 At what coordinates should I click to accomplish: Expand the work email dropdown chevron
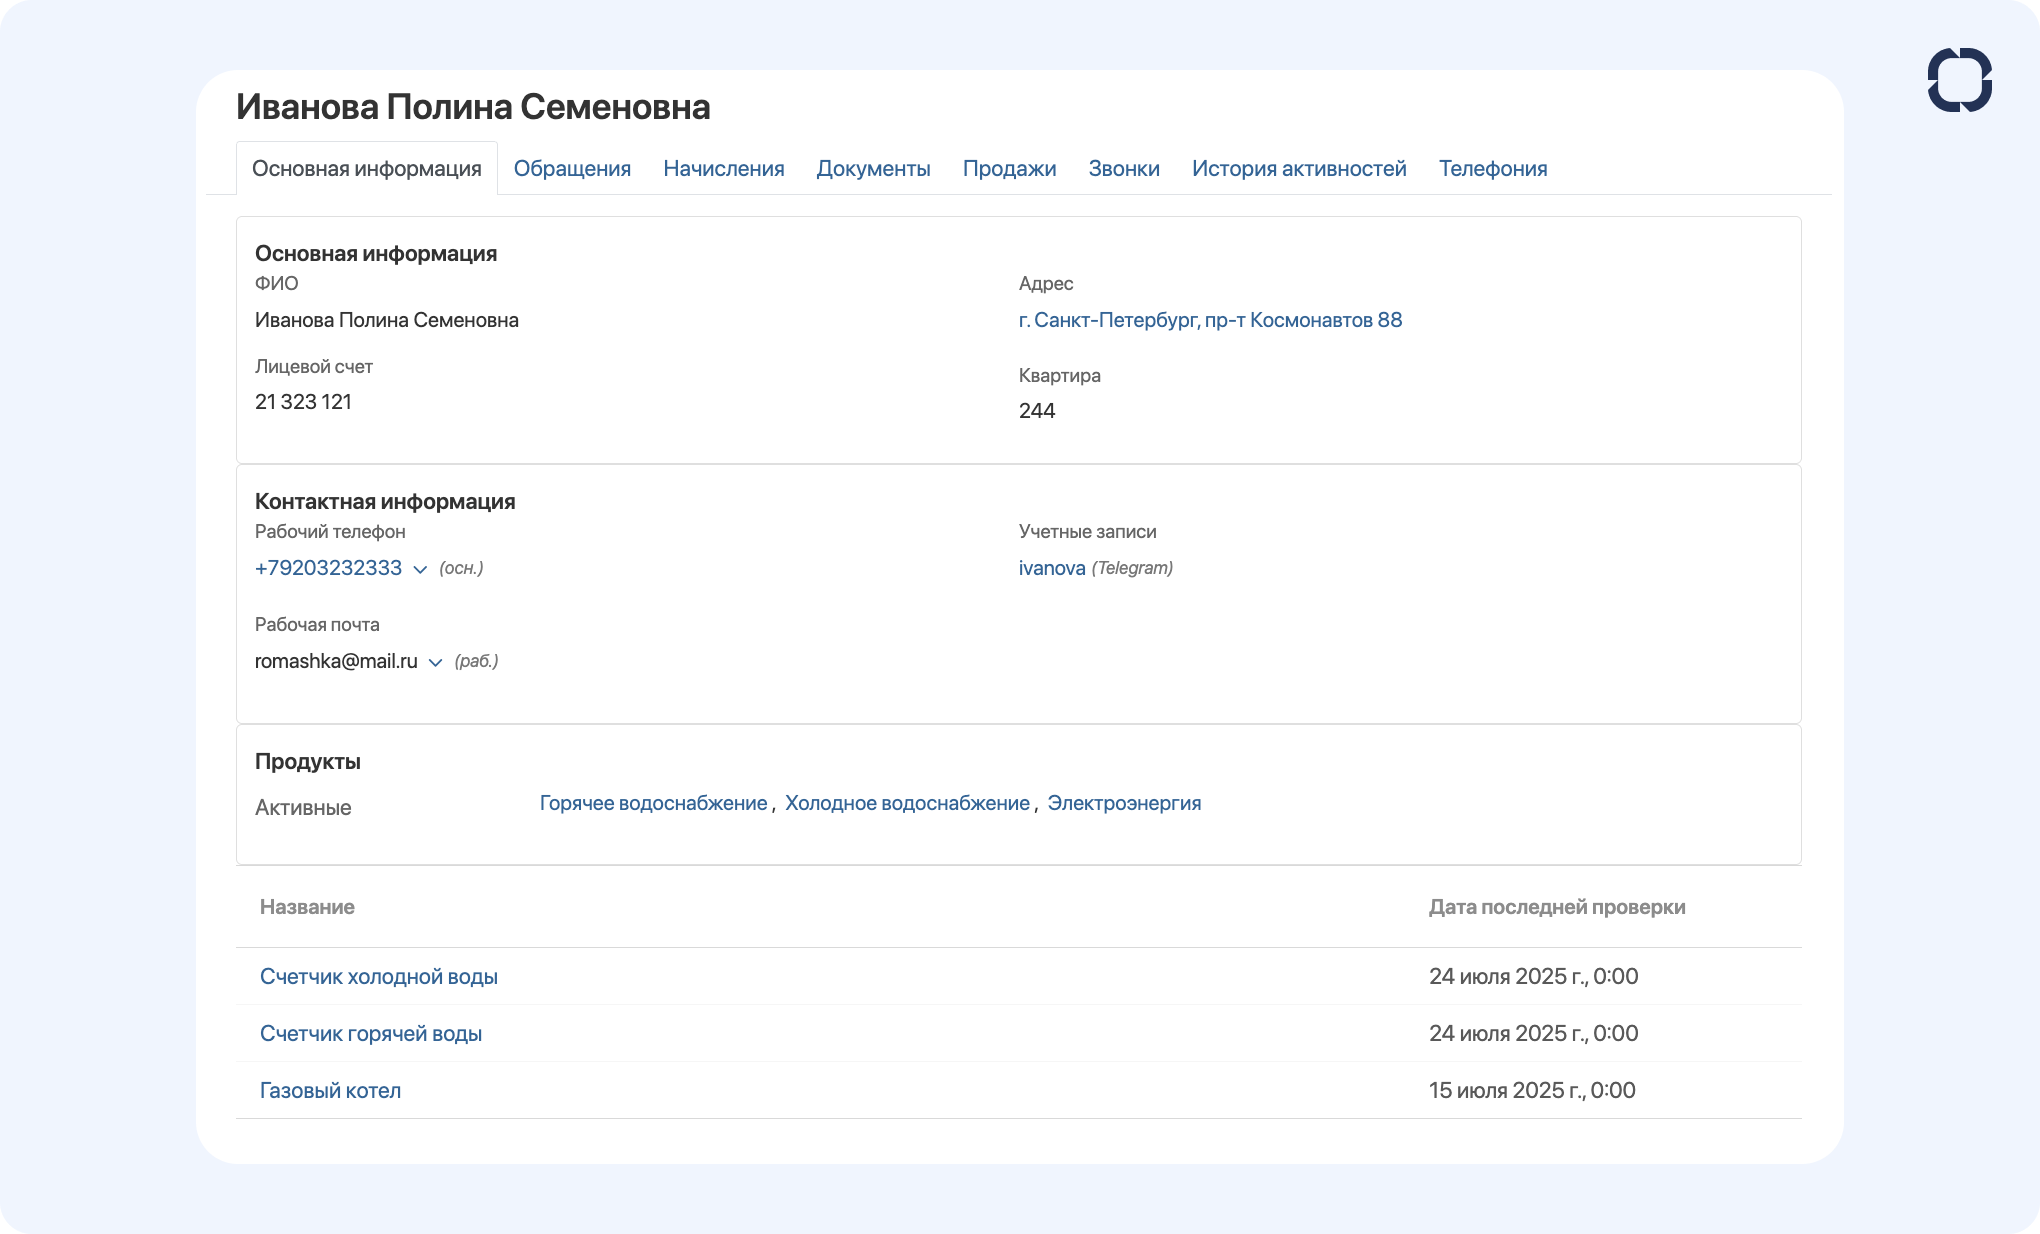tap(435, 662)
